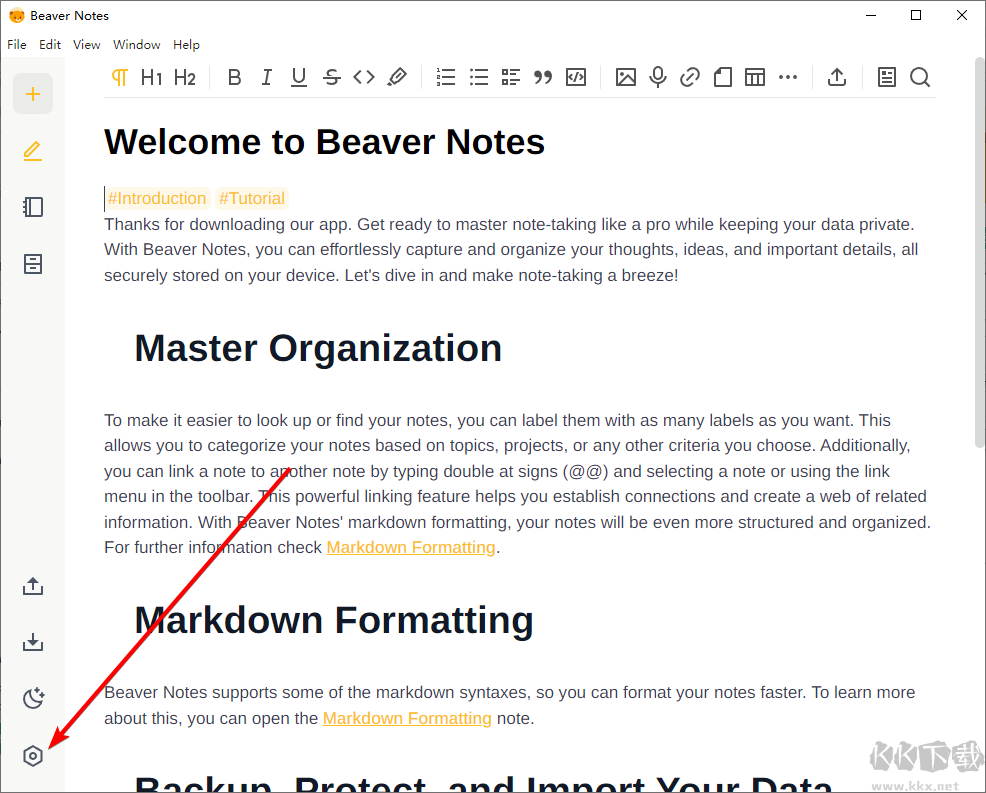Insert an image into the note

(625, 77)
